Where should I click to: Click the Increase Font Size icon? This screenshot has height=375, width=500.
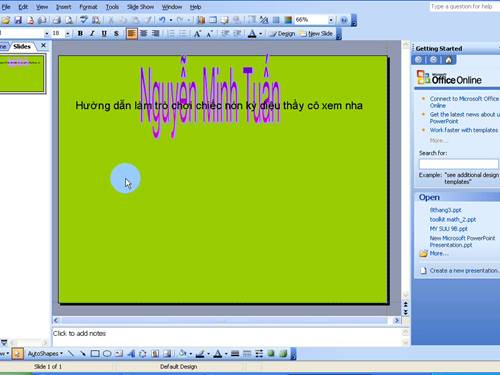[197, 34]
